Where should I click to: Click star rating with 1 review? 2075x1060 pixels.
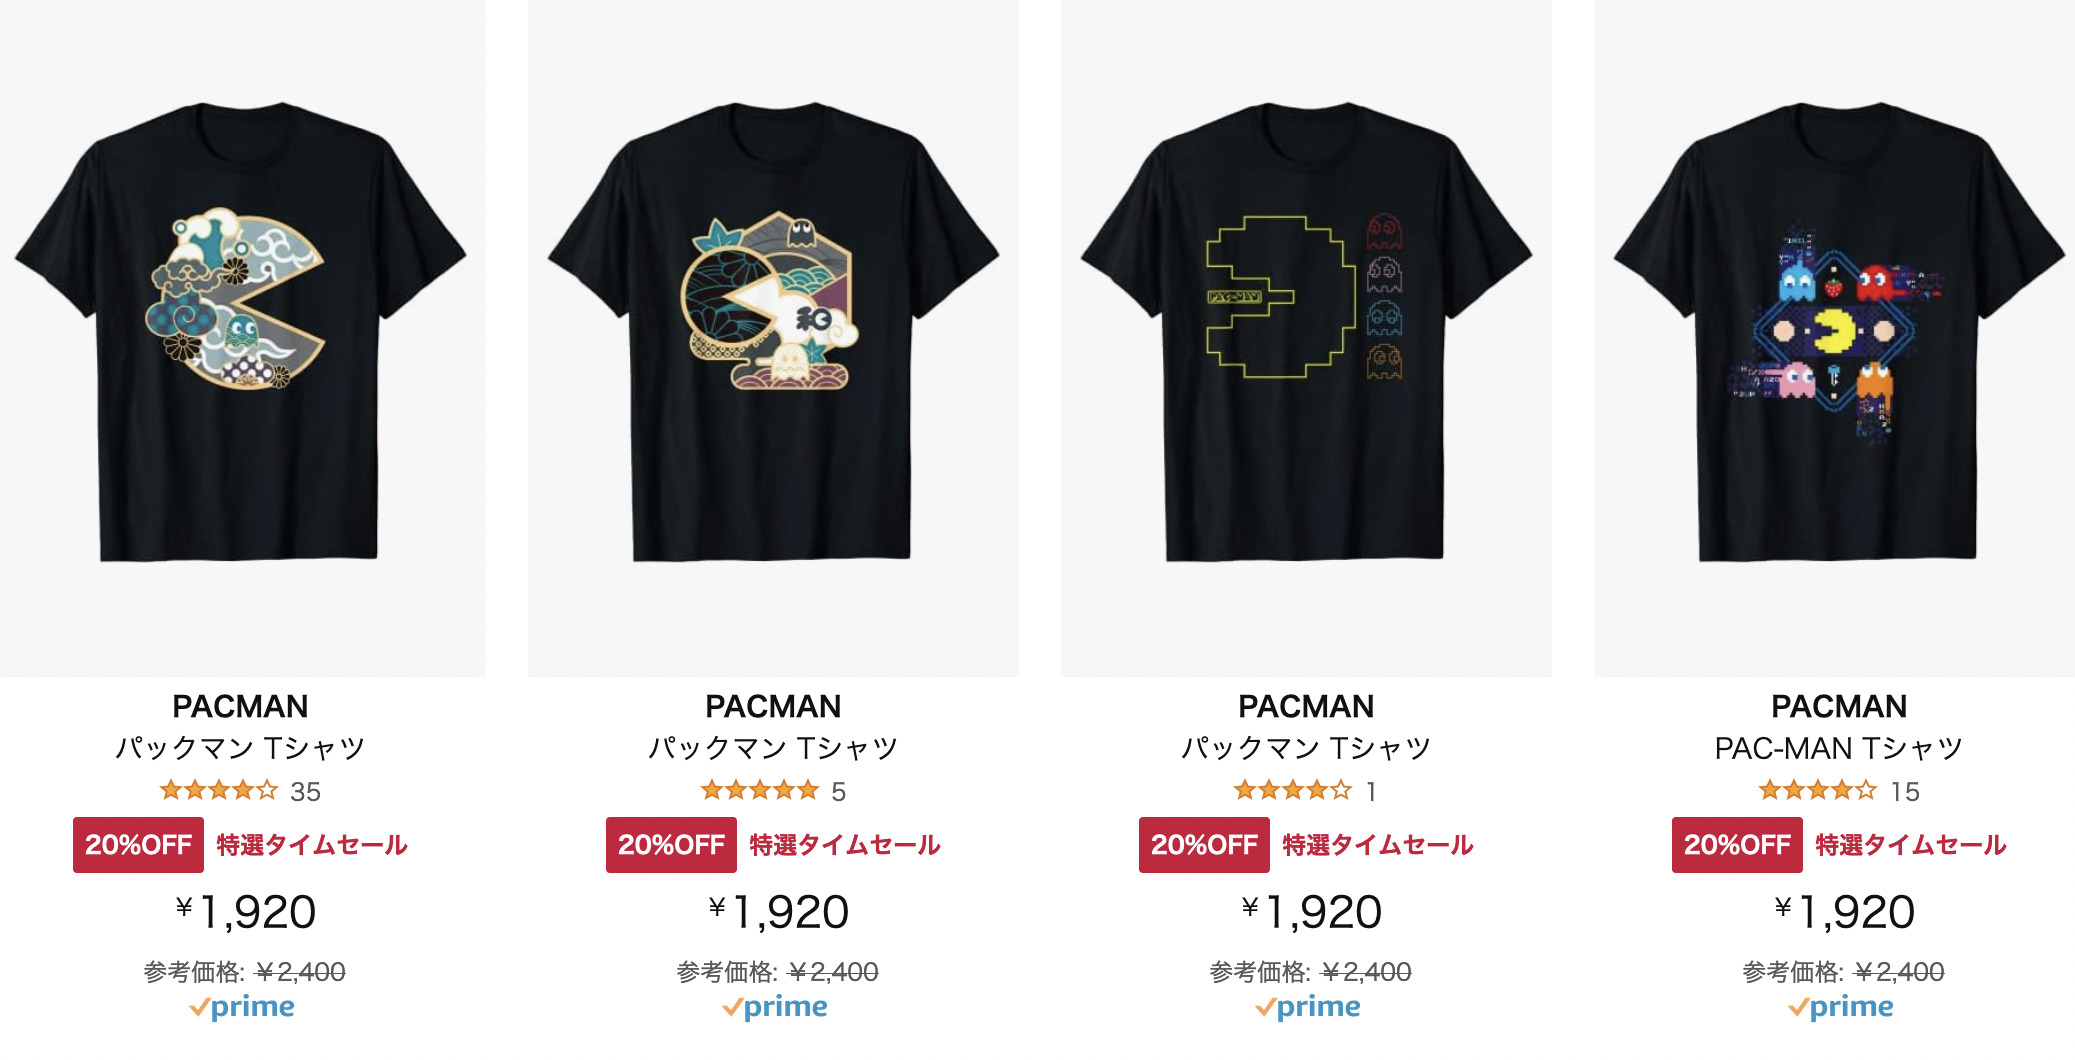1292,791
